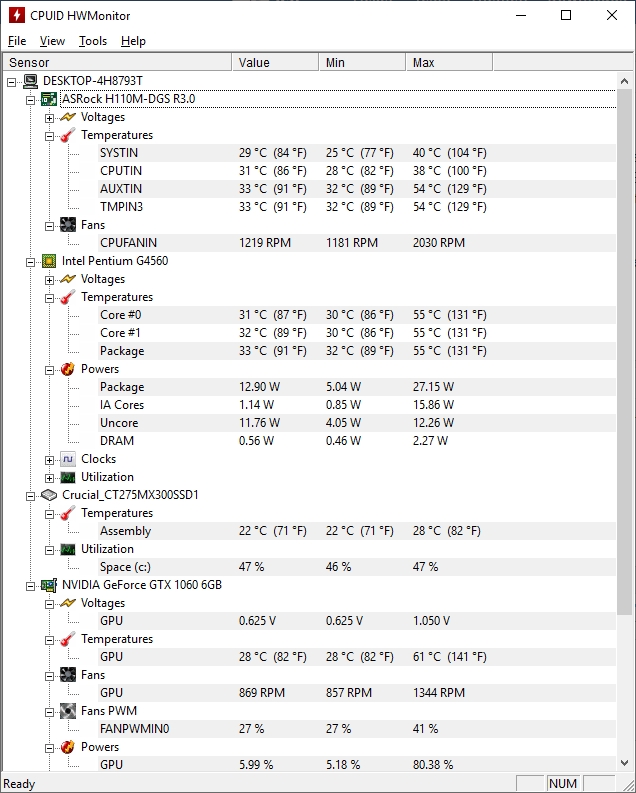Click the Clocks waveform icon under Intel Pentium
The image size is (636, 793).
[x=68, y=459]
